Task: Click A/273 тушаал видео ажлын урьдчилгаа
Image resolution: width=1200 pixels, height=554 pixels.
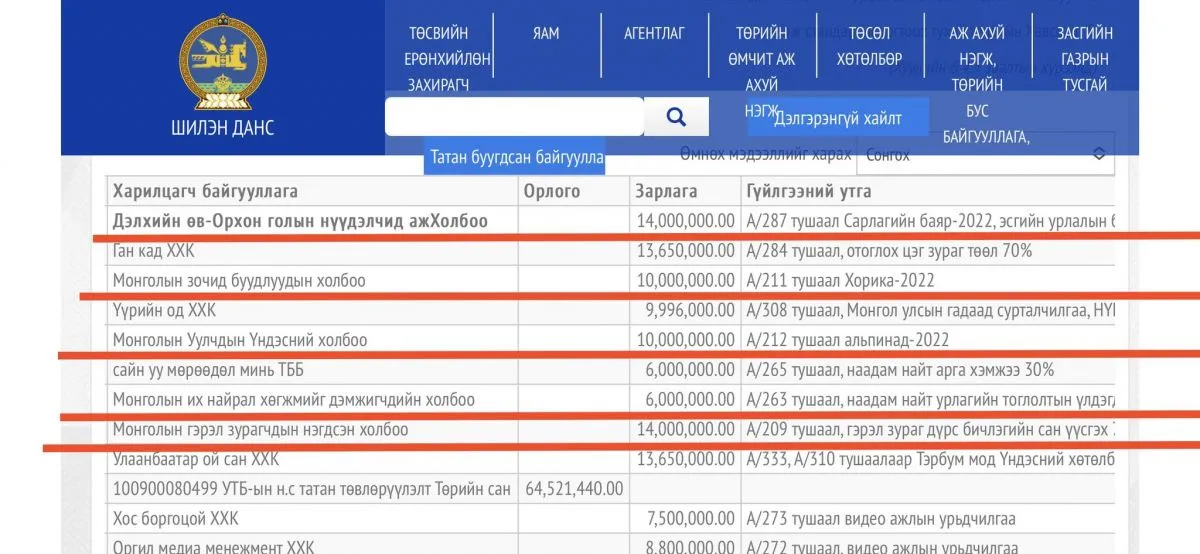Action: pyautogui.click(x=881, y=519)
